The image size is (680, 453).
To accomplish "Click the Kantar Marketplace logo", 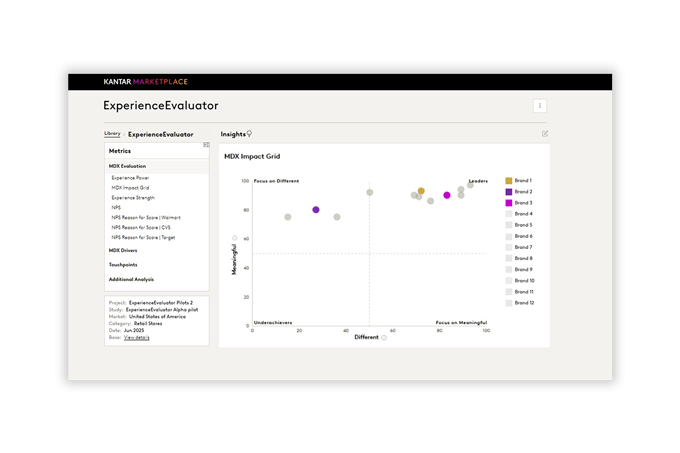I will [x=146, y=81].
